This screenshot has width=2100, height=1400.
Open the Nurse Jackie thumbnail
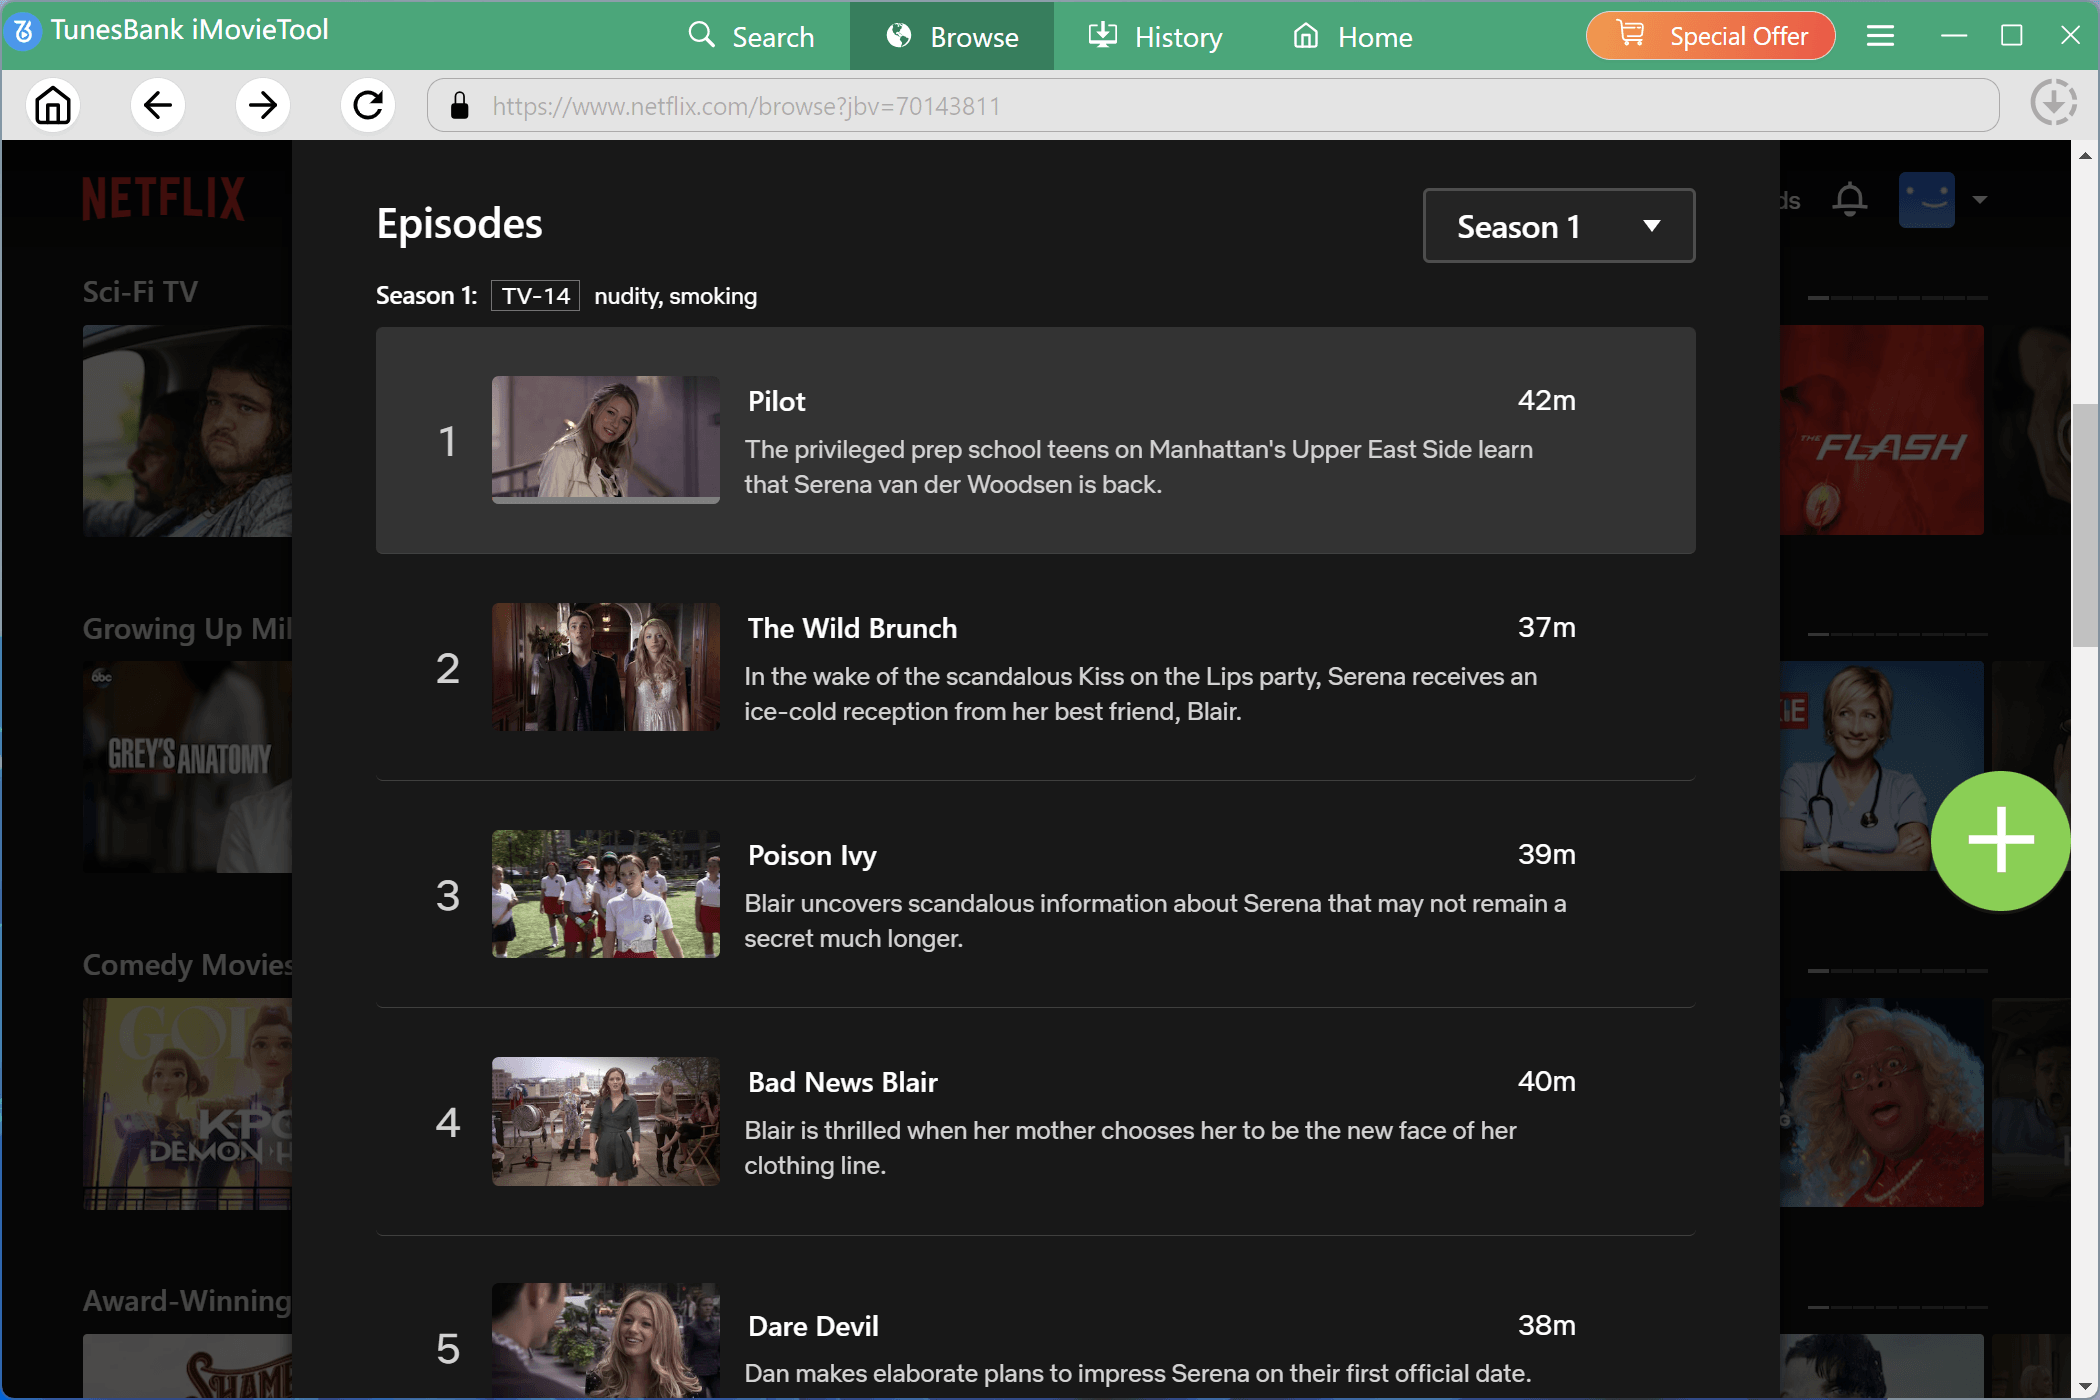[1882, 766]
